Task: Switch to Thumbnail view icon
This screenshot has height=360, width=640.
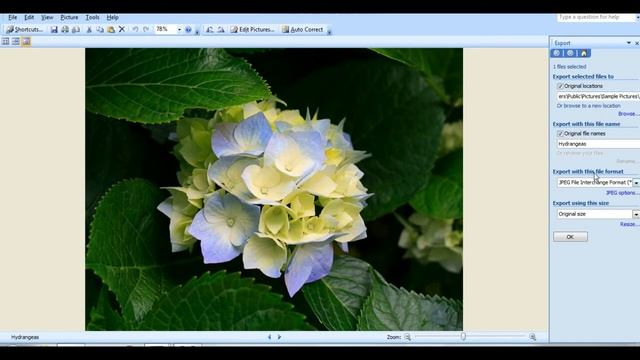Action: click(x=5, y=41)
